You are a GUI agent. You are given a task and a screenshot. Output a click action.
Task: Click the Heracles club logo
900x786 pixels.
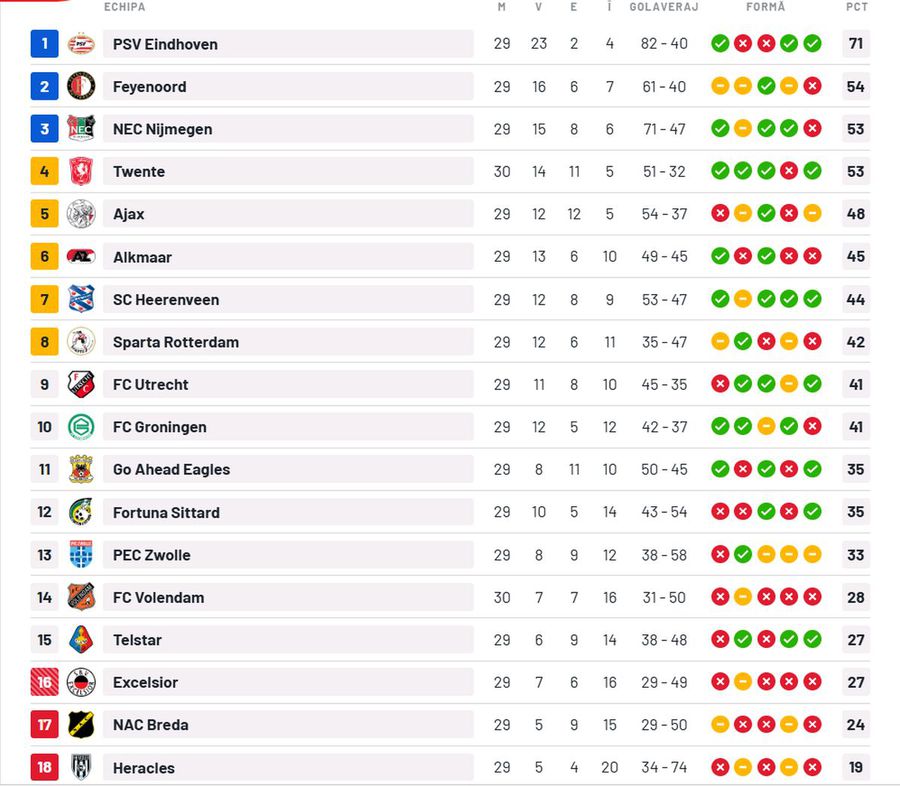tap(81, 768)
